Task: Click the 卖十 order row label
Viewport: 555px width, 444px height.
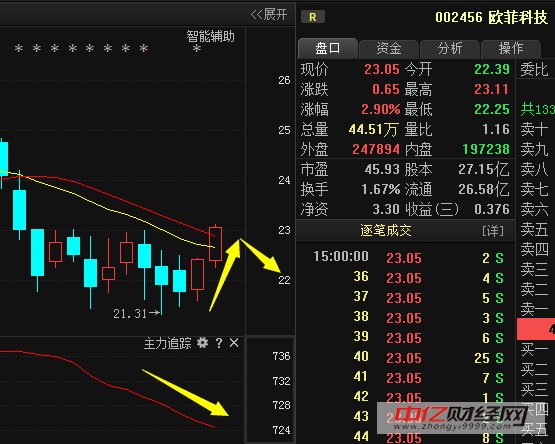Action: [534, 129]
